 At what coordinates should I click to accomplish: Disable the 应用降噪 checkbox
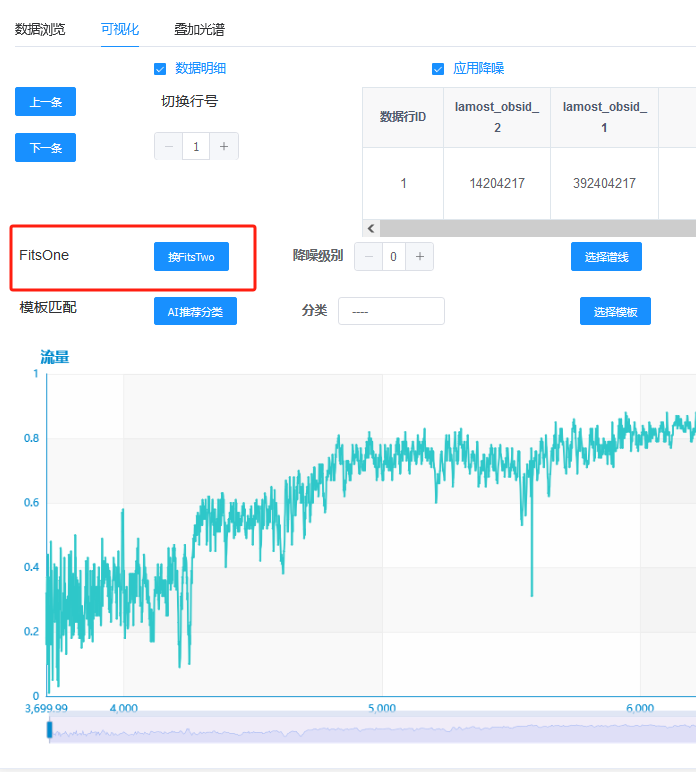437,69
